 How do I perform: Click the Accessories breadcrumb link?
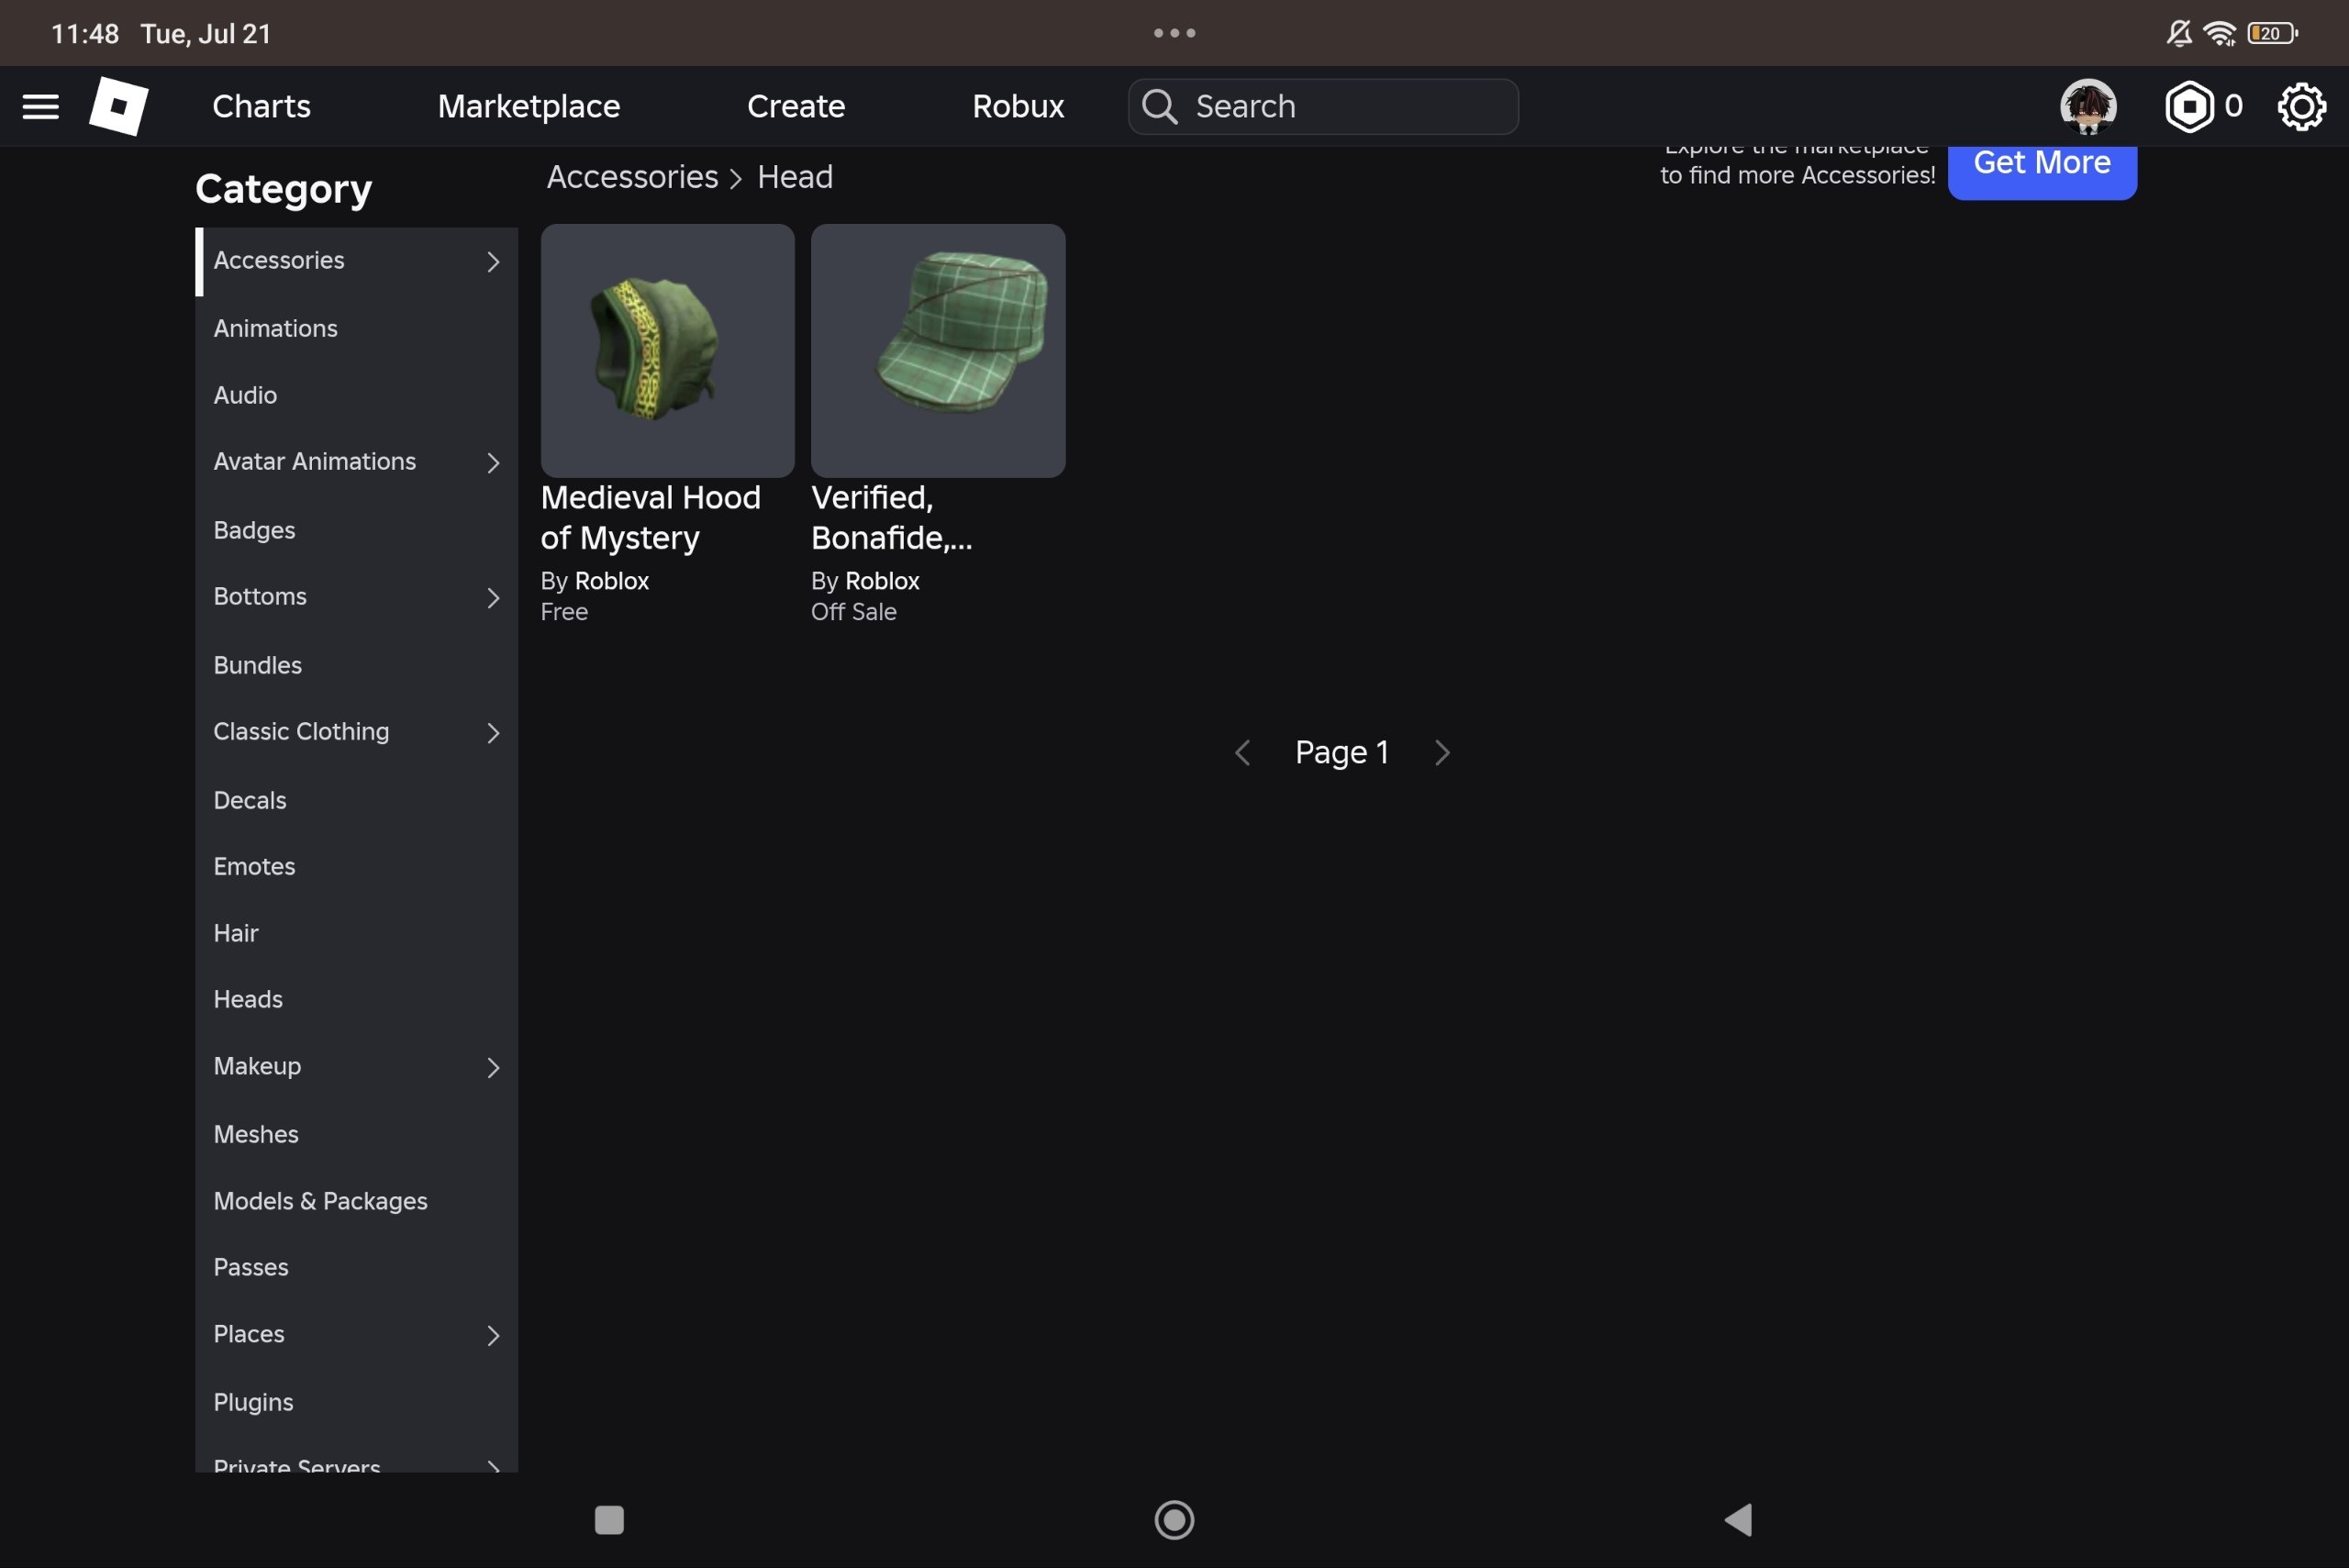pyautogui.click(x=632, y=177)
